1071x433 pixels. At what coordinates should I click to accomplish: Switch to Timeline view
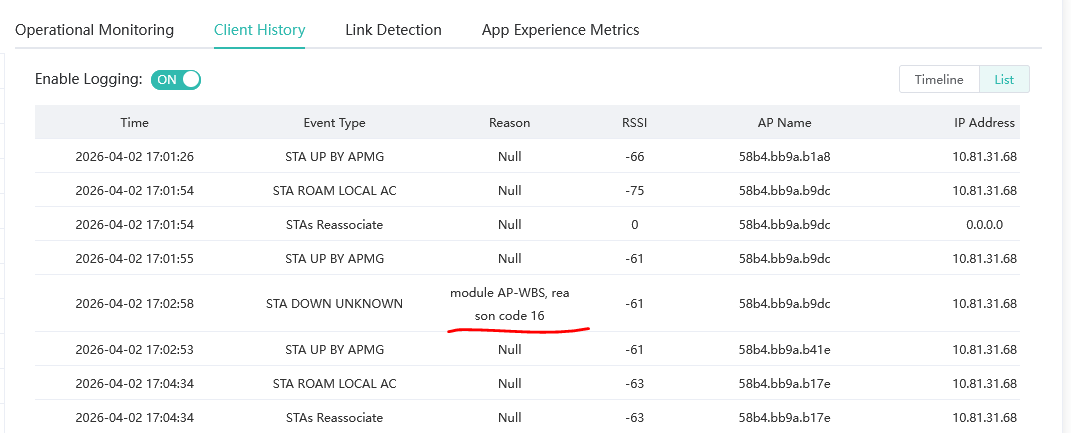point(939,80)
